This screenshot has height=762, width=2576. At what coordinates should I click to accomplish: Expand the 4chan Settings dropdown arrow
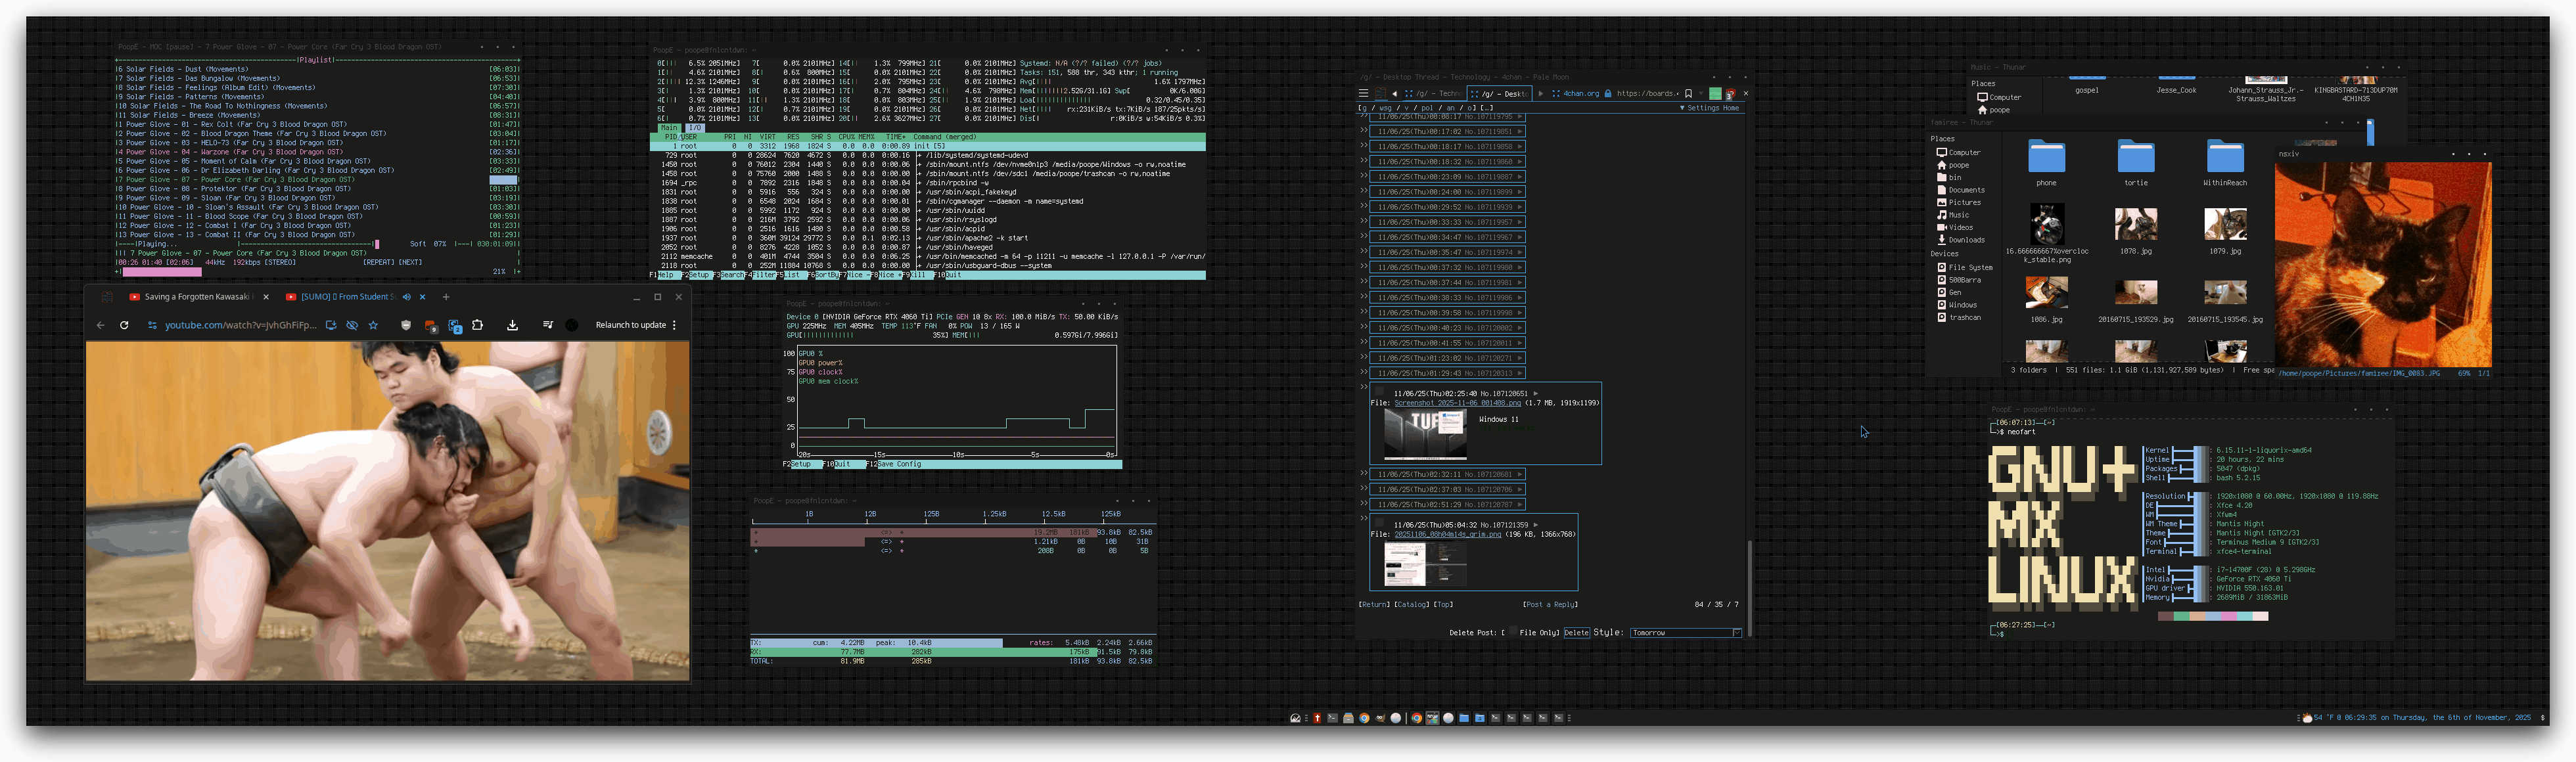pyautogui.click(x=1682, y=108)
